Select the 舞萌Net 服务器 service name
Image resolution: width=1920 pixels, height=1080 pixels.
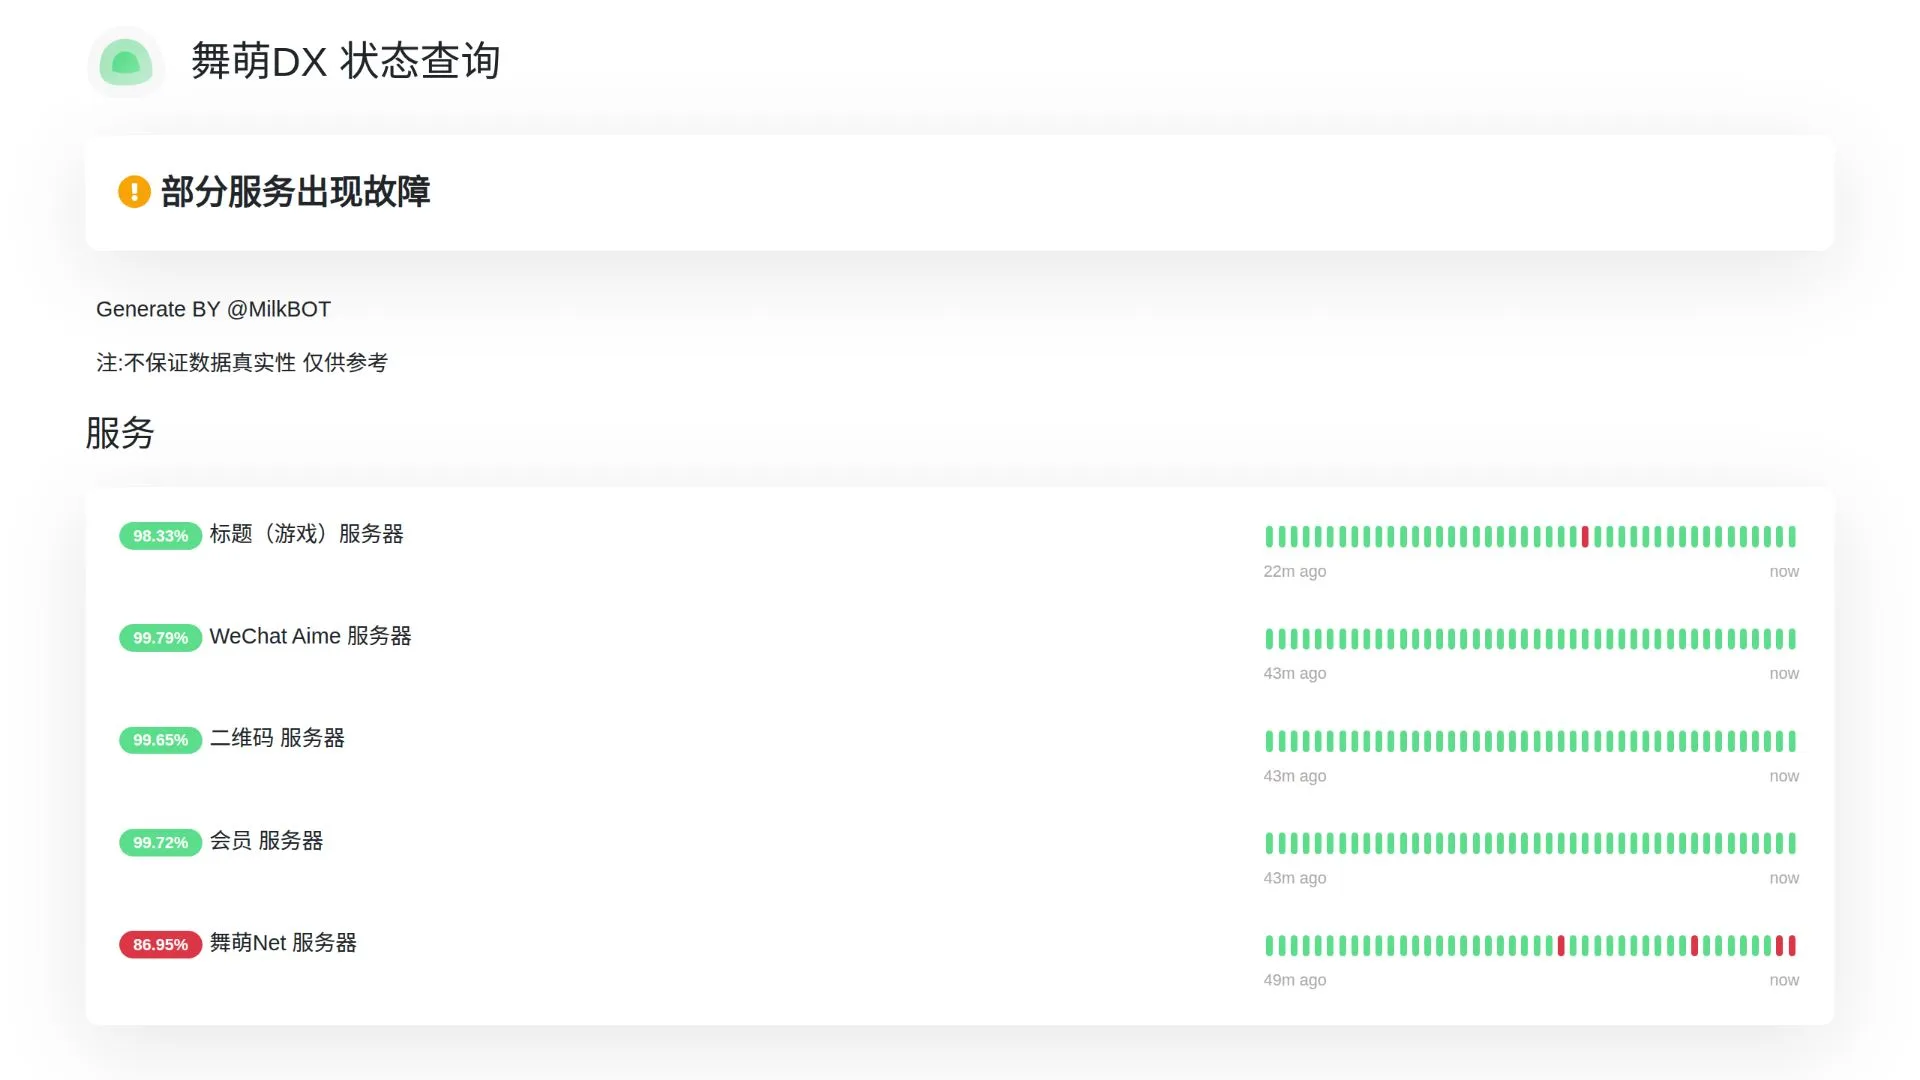click(x=283, y=943)
